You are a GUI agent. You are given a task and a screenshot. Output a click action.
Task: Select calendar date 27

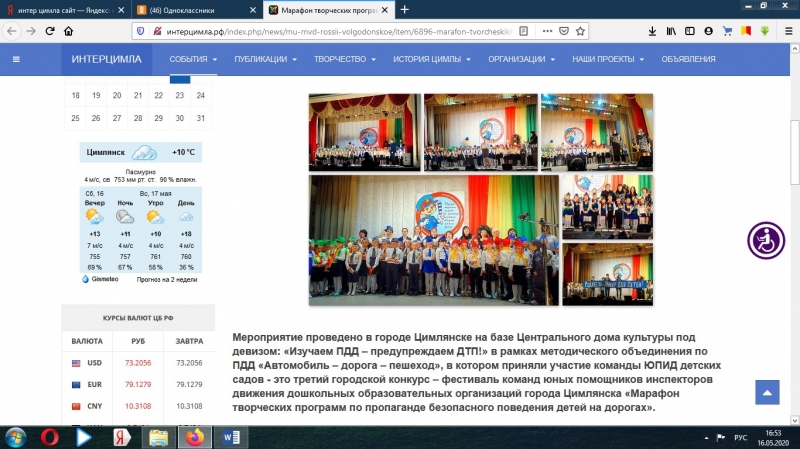click(117, 118)
